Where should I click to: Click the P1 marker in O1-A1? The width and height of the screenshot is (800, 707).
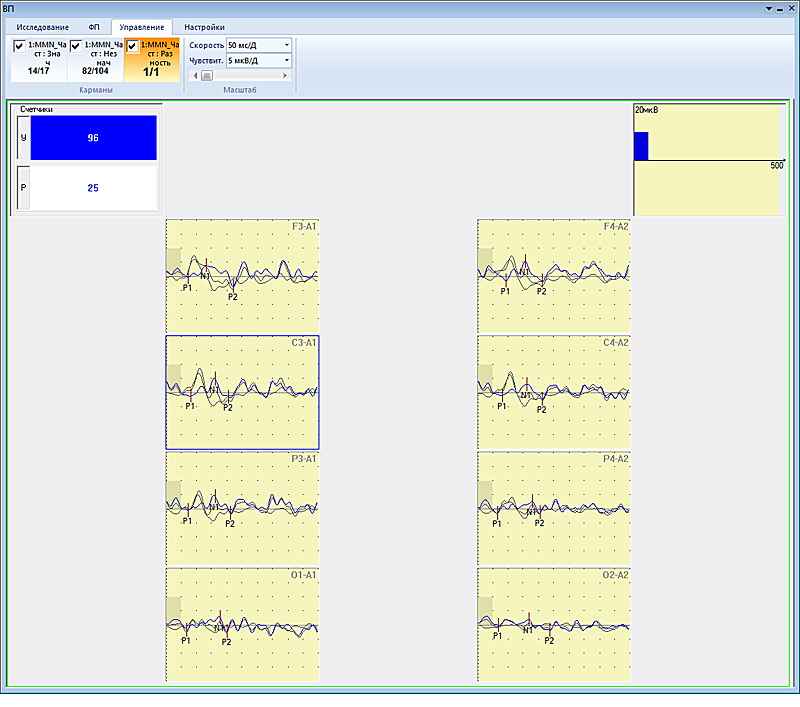pyautogui.click(x=186, y=640)
